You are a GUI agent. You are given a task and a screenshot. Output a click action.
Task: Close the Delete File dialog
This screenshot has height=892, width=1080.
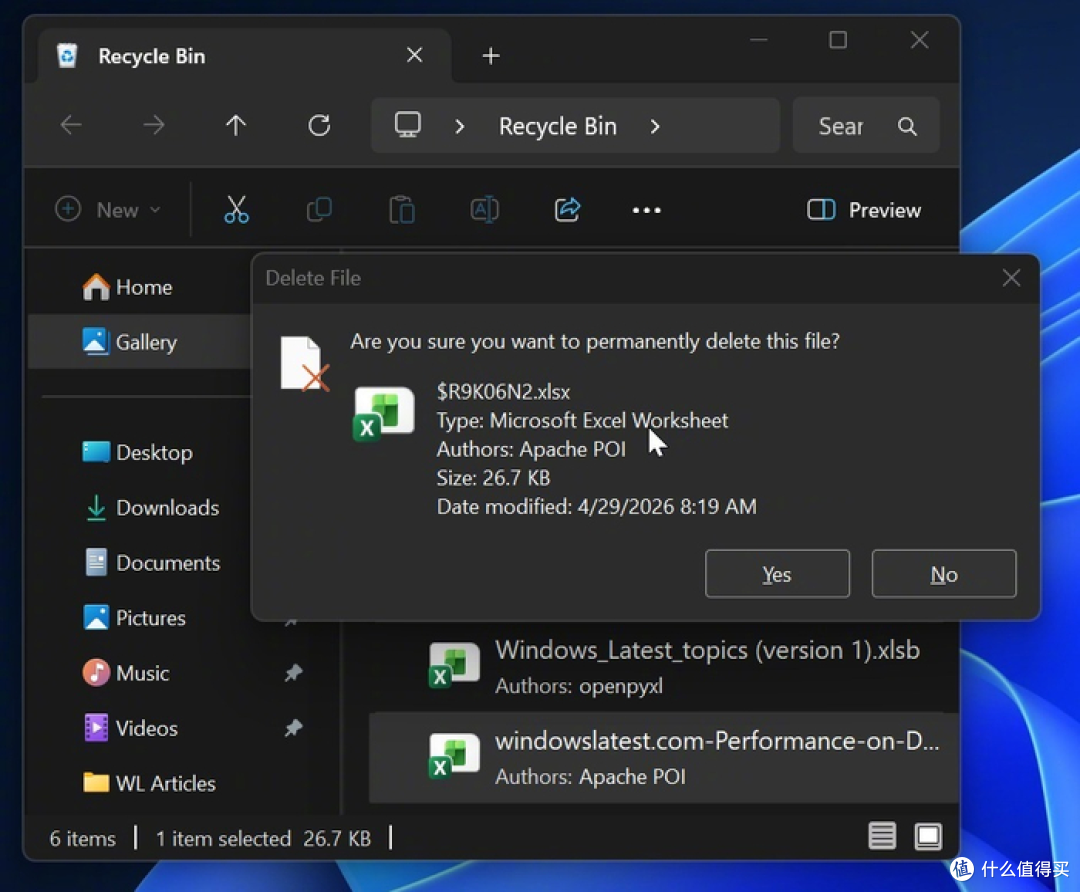pos(1011,278)
